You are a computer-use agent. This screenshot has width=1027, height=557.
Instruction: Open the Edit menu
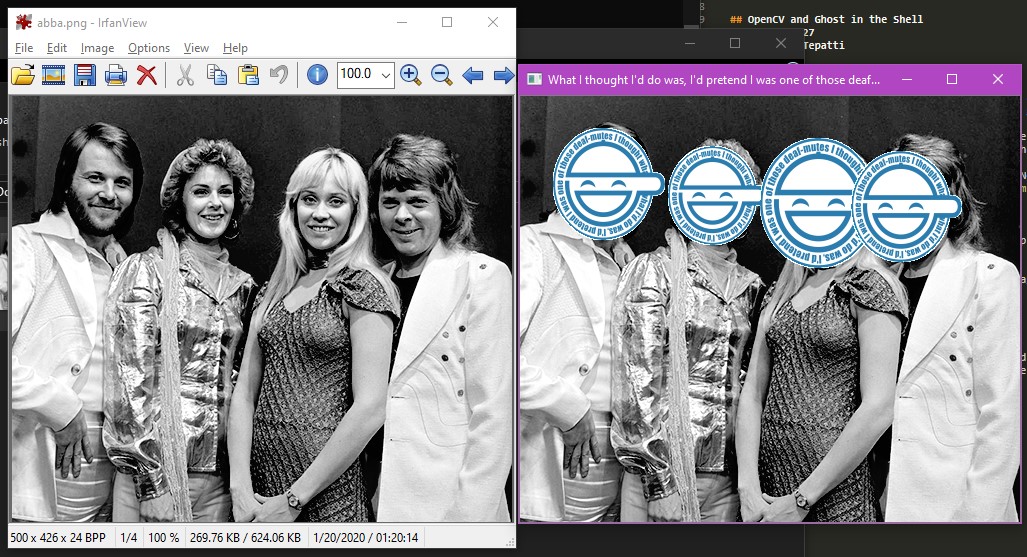point(57,48)
